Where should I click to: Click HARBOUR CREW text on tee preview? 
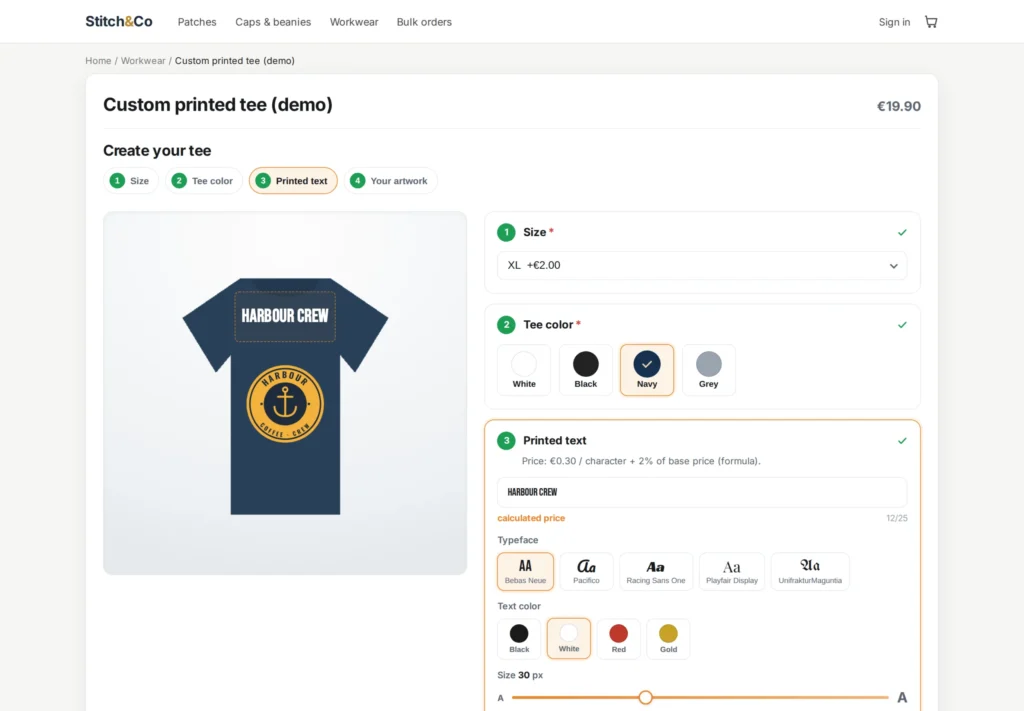(285, 316)
